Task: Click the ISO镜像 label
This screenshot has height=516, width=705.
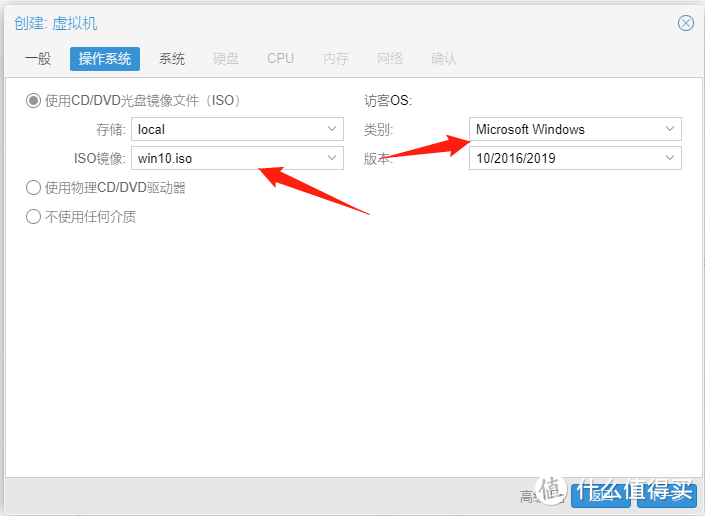Action: click(100, 158)
